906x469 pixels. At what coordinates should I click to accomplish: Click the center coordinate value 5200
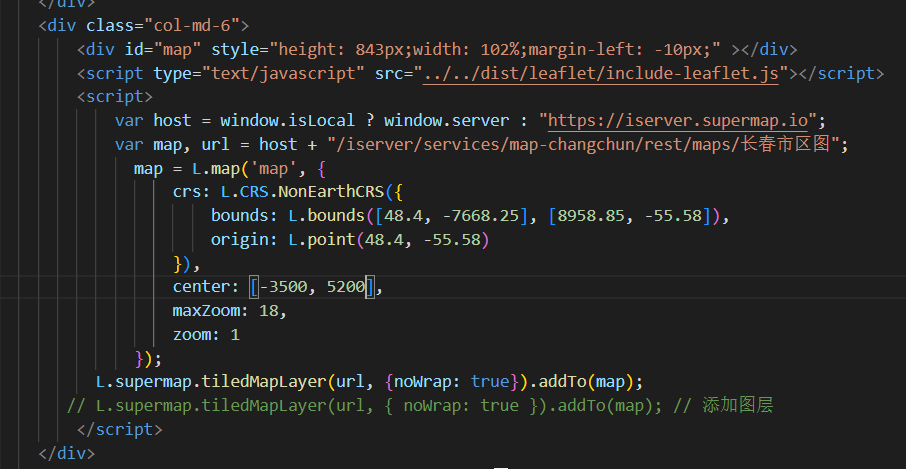click(346, 286)
